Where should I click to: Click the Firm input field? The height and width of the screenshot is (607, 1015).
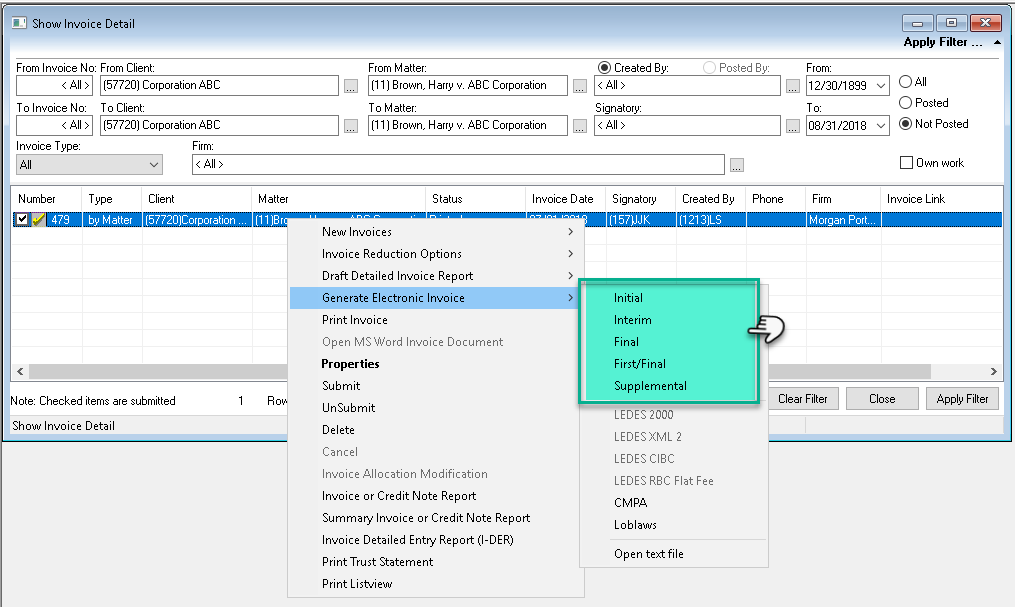point(458,164)
